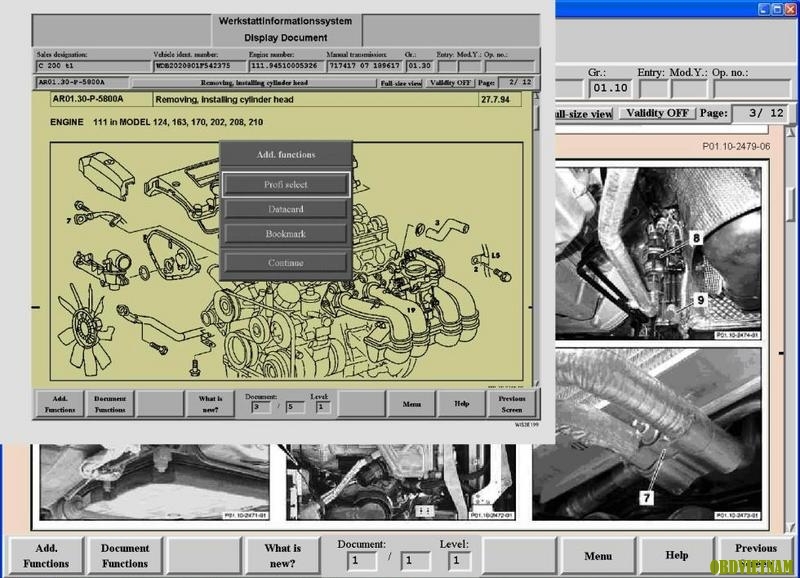Click overlay Level input field
The image size is (800, 578).
pyautogui.click(x=322, y=407)
